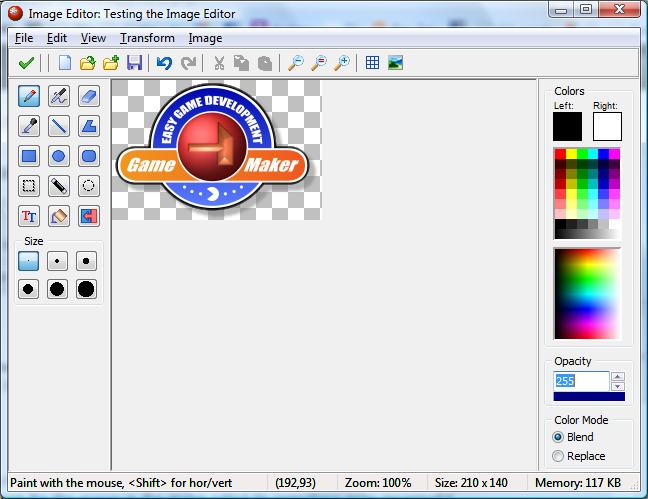Create a new image with the blank page icon
Screen dimensions: 648x499
click(64, 63)
